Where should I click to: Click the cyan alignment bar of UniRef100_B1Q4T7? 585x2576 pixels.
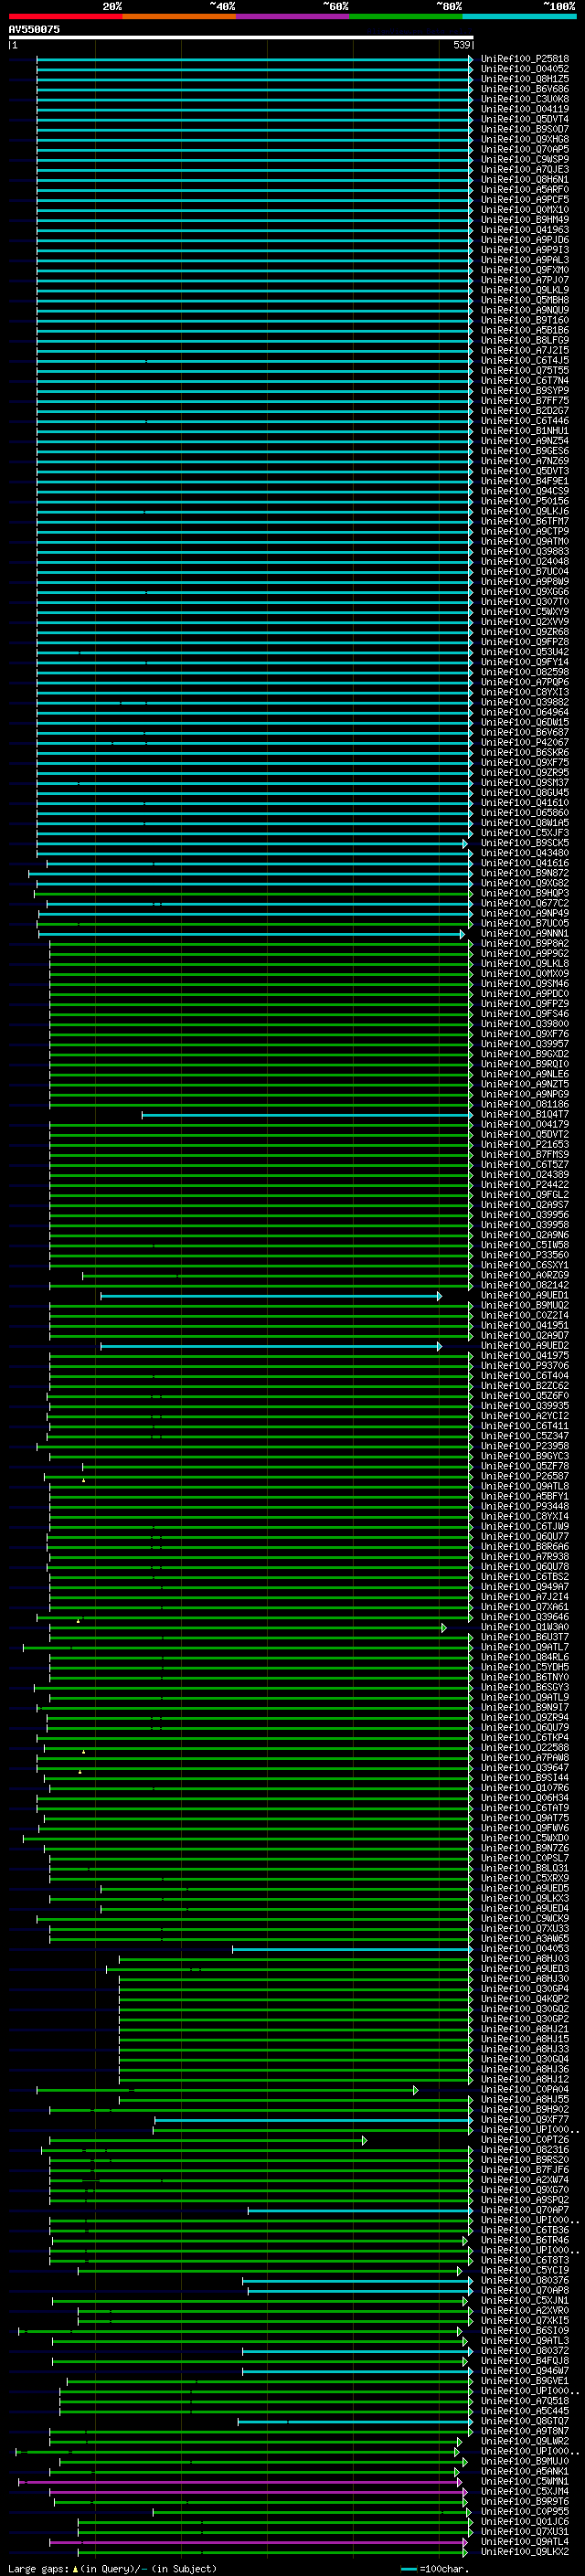click(x=306, y=1115)
